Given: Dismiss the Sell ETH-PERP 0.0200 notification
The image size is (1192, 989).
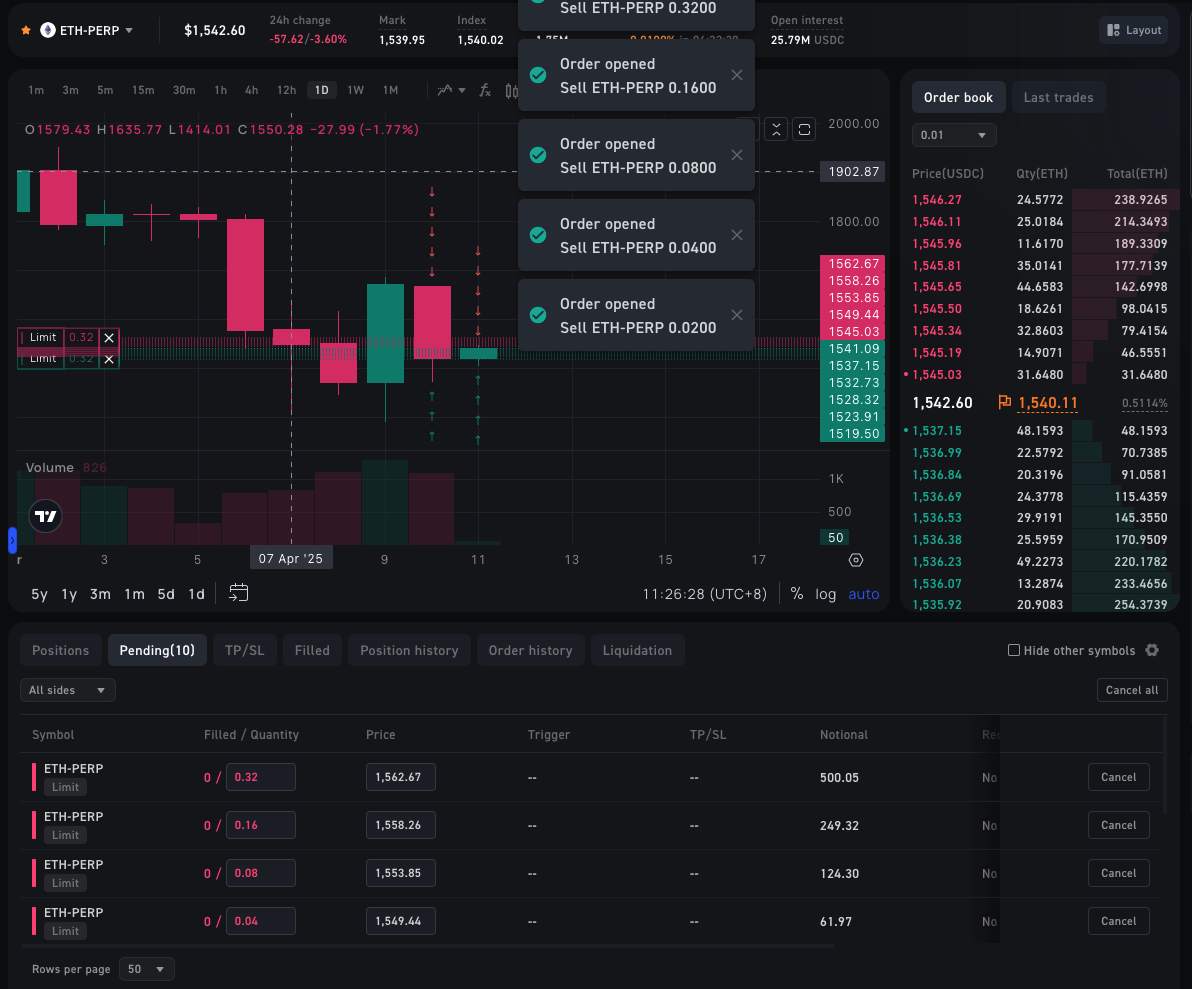Looking at the screenshot, I should coord(737,315).
